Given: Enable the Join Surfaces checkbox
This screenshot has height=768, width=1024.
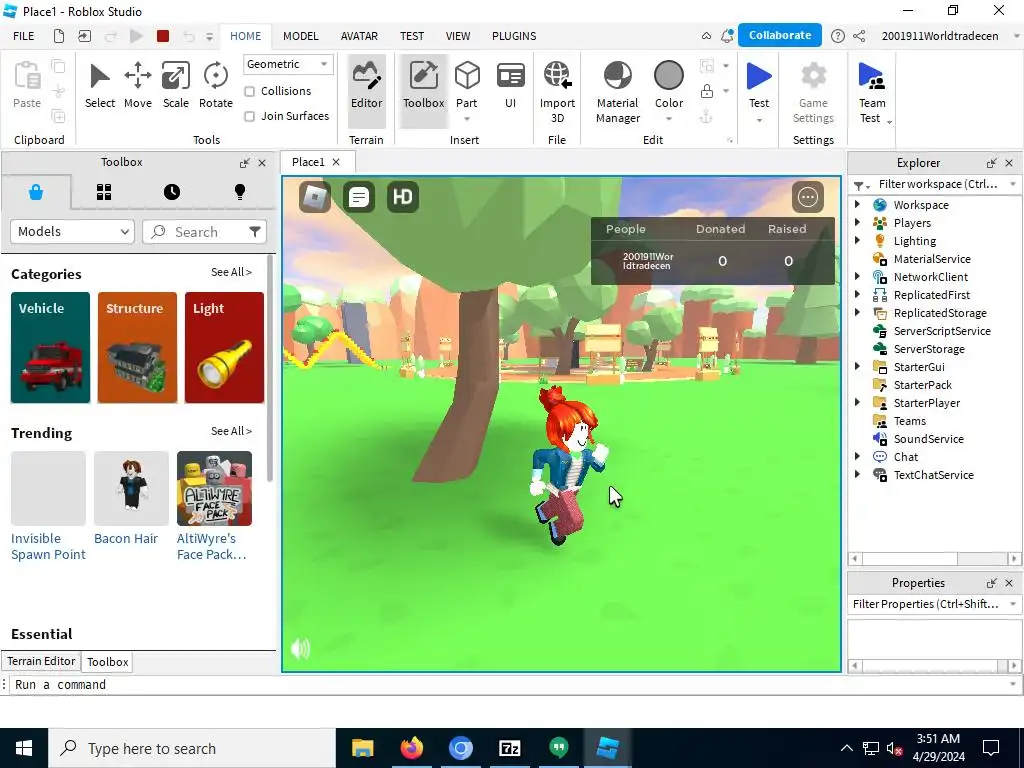Looking at the screenshot, I should [x=249, y=116].
